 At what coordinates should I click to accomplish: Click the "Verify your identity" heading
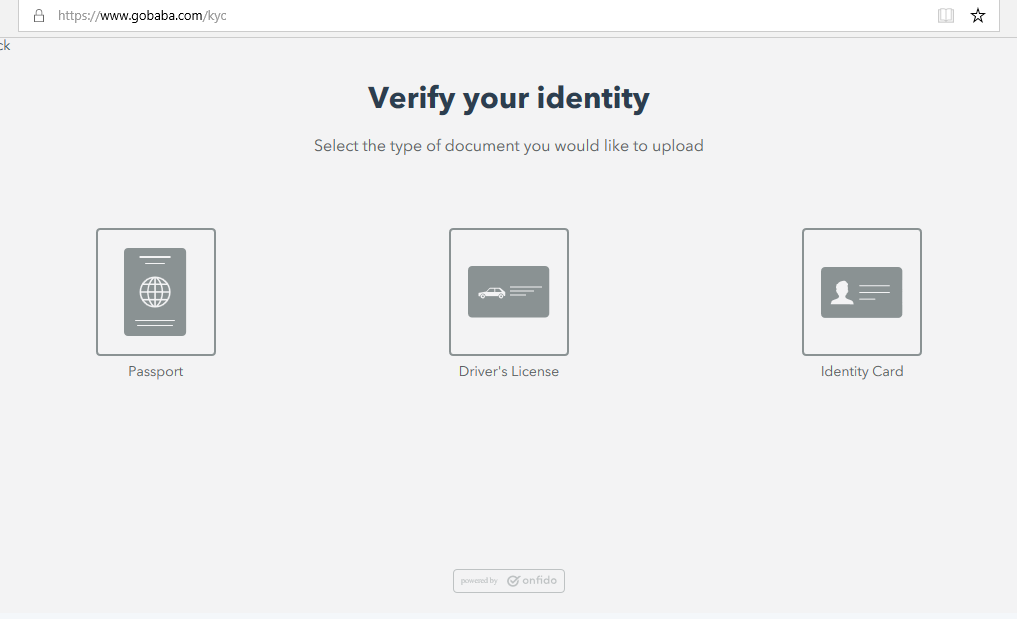(x=508, y=98)
